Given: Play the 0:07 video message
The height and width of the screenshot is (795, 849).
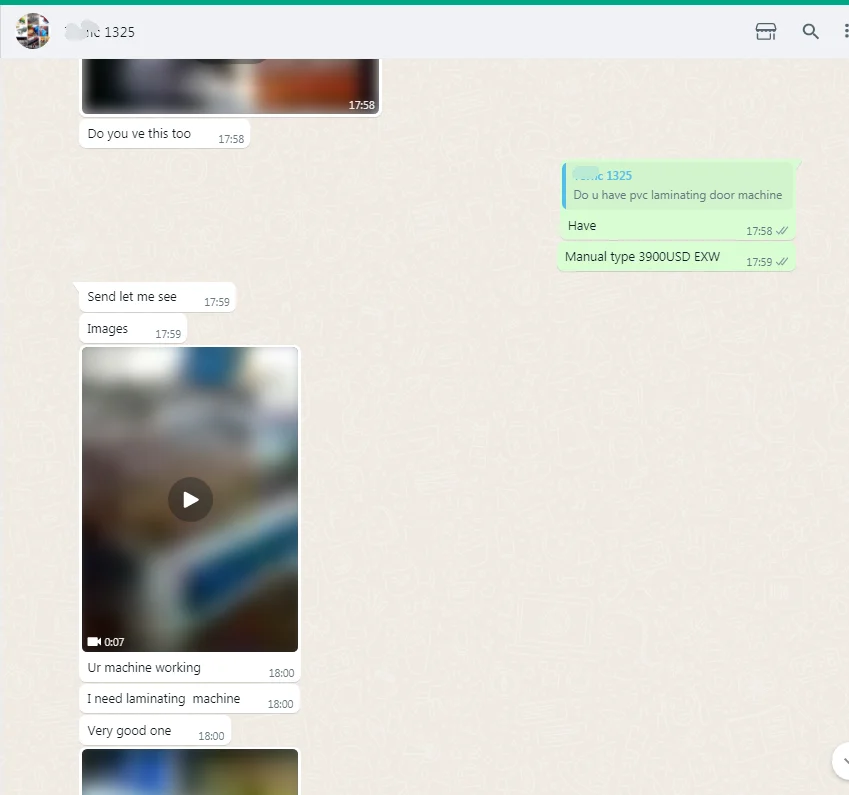Looking at the screenshot, I should (x=190, y=499).
